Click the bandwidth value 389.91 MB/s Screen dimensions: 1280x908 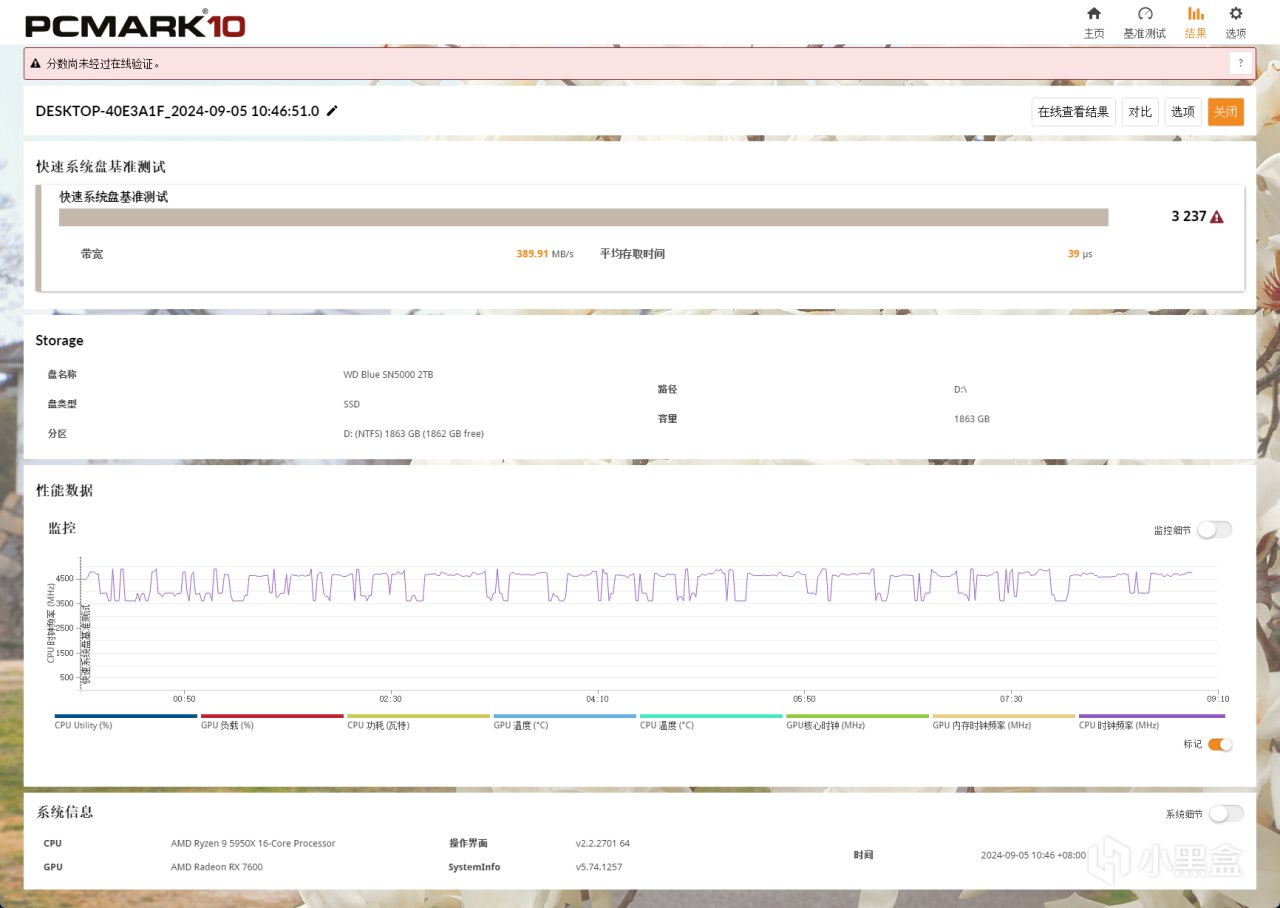point(545,254)
